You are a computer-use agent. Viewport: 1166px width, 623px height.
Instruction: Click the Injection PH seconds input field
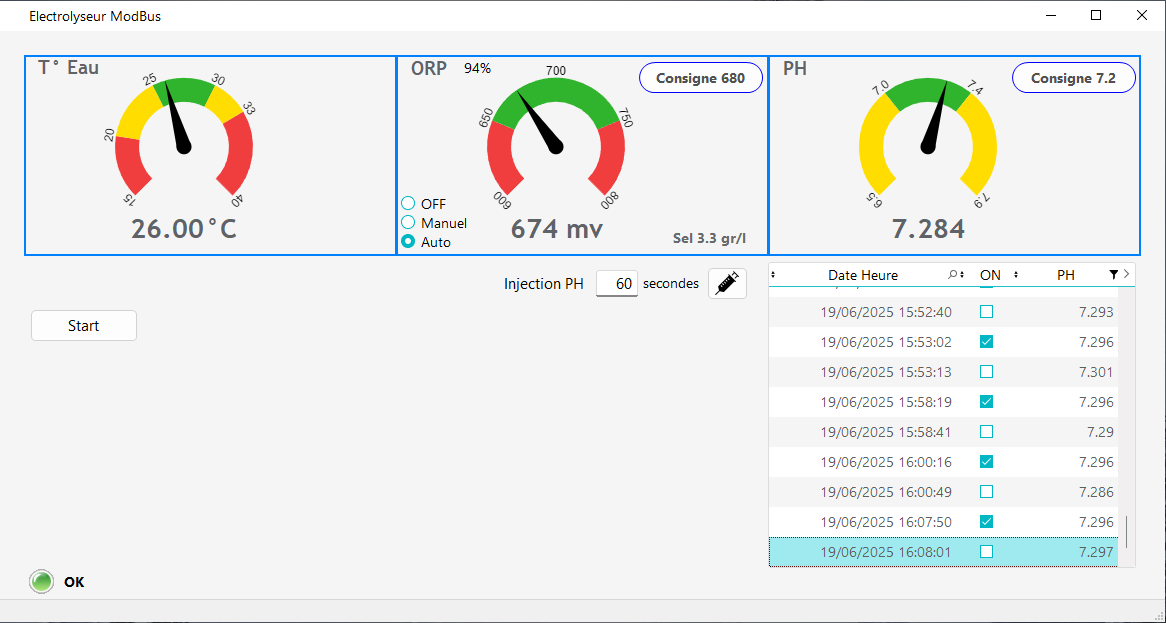pos(617,284)
